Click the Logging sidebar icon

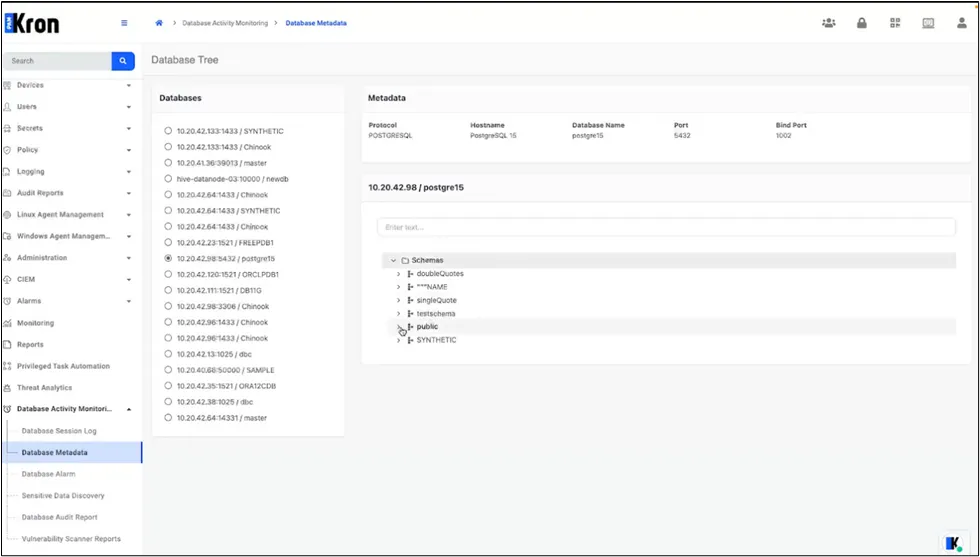[x=8, y=171]
